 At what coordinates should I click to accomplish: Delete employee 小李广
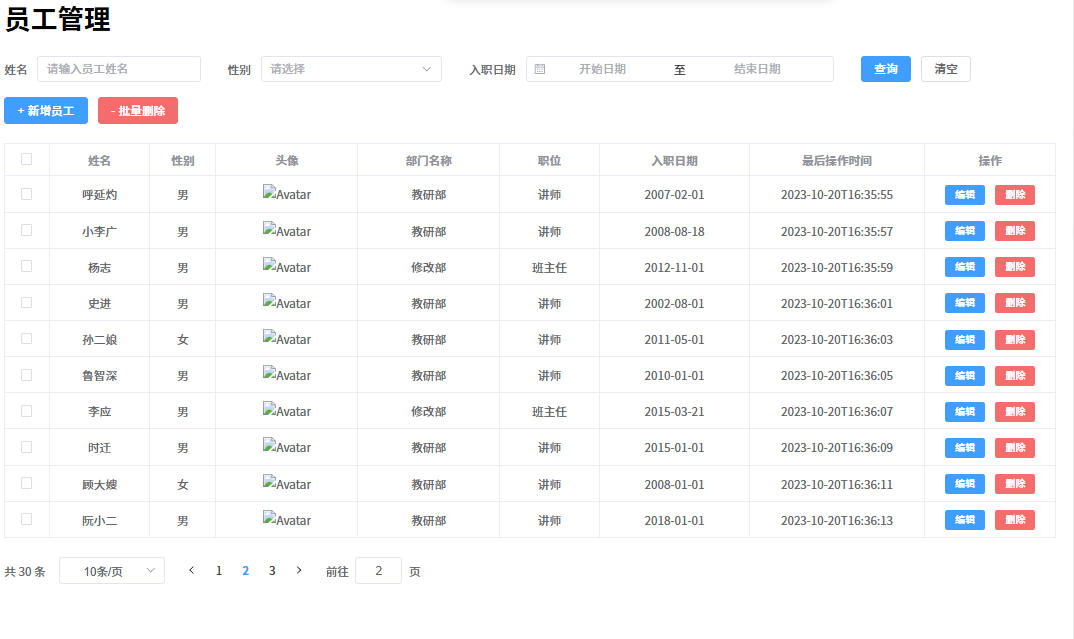click(x=1014, y=231)
